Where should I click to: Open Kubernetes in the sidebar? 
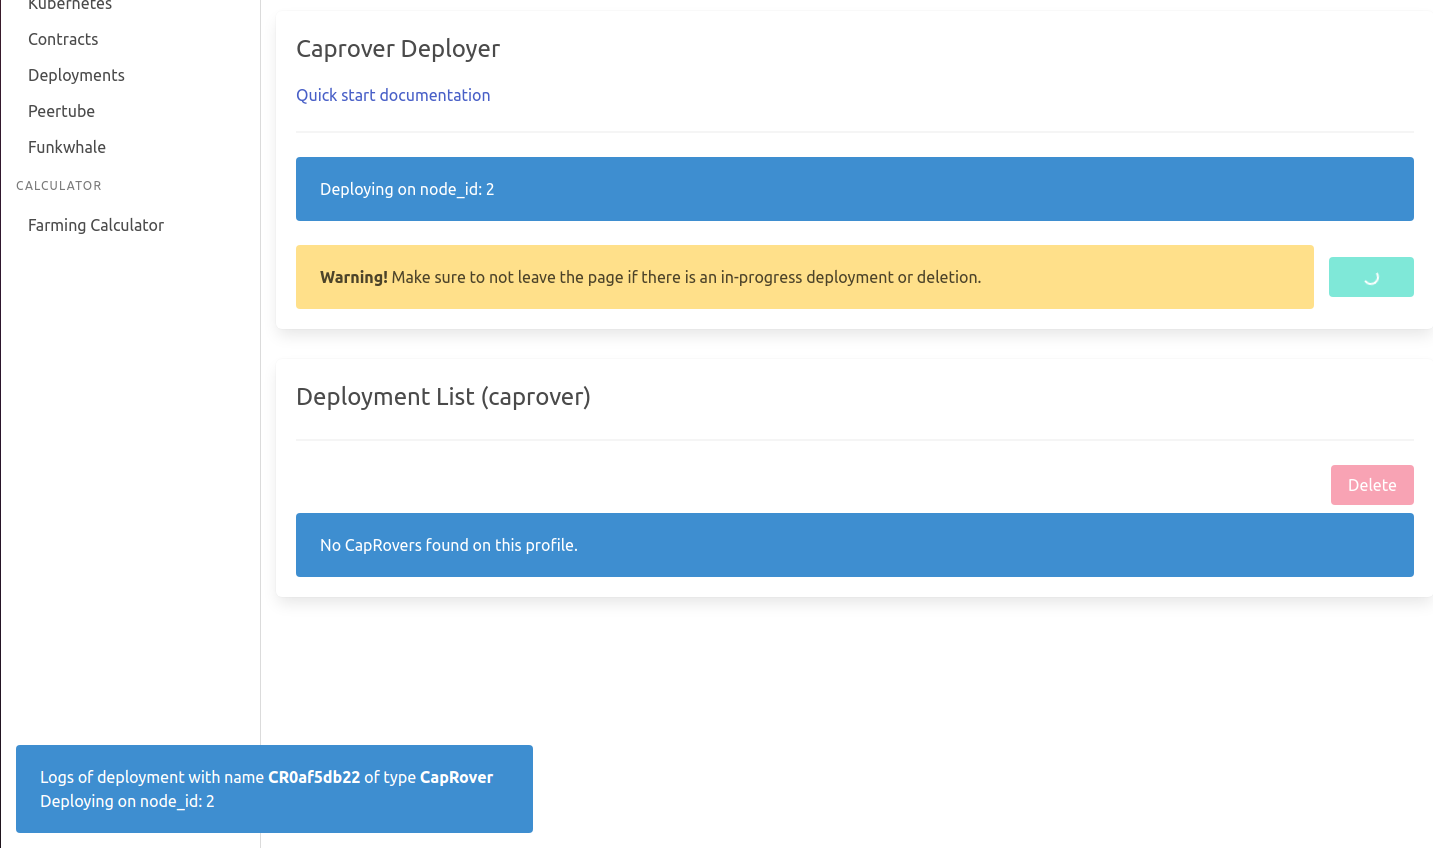(x=70, y=5)
